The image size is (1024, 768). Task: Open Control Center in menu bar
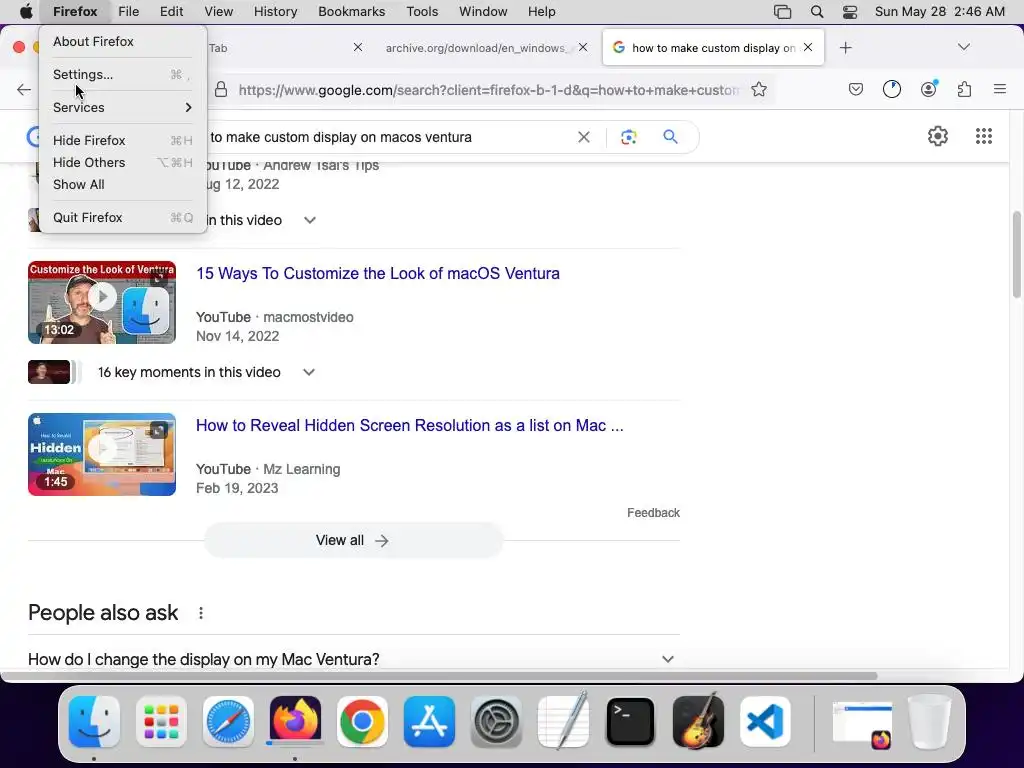pyautogui.click(x=850, y=12)
